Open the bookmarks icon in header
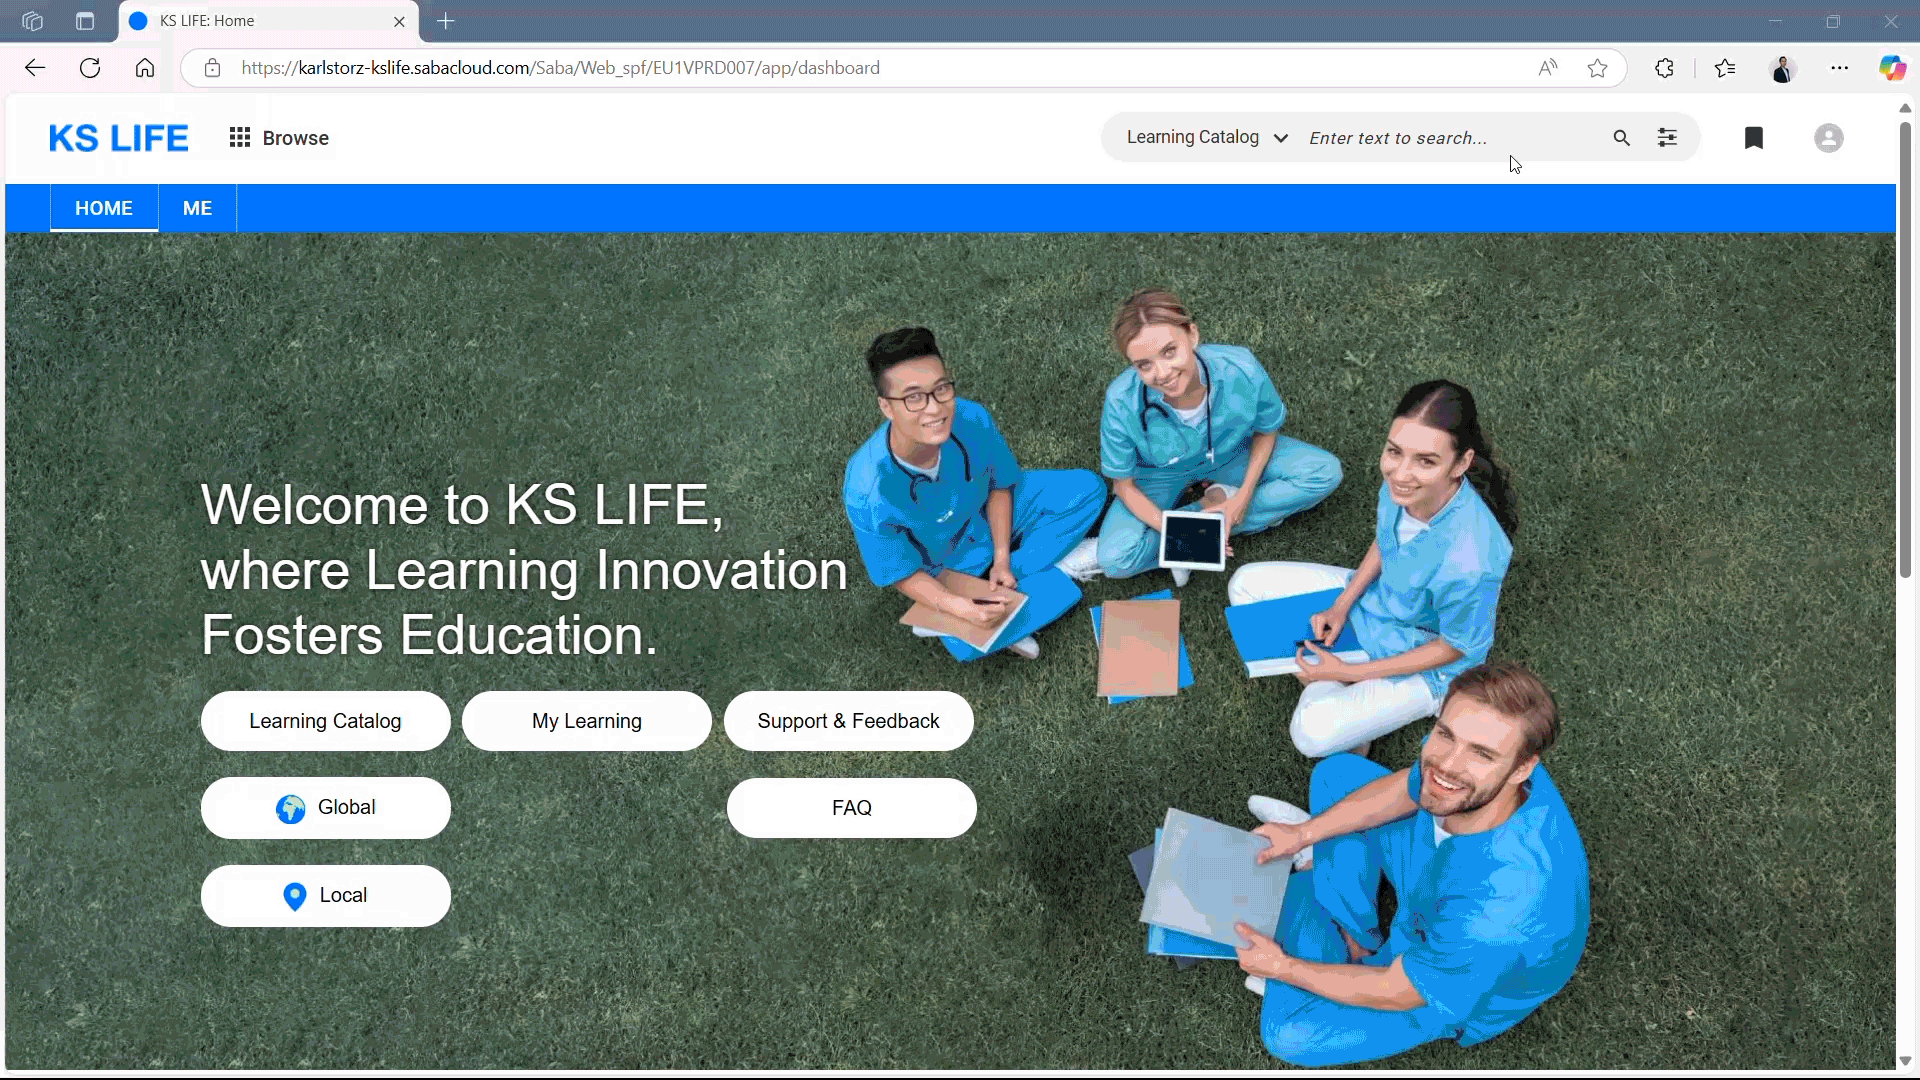The height and width of the screenshot is (1080, 1920). (1753, 138)
